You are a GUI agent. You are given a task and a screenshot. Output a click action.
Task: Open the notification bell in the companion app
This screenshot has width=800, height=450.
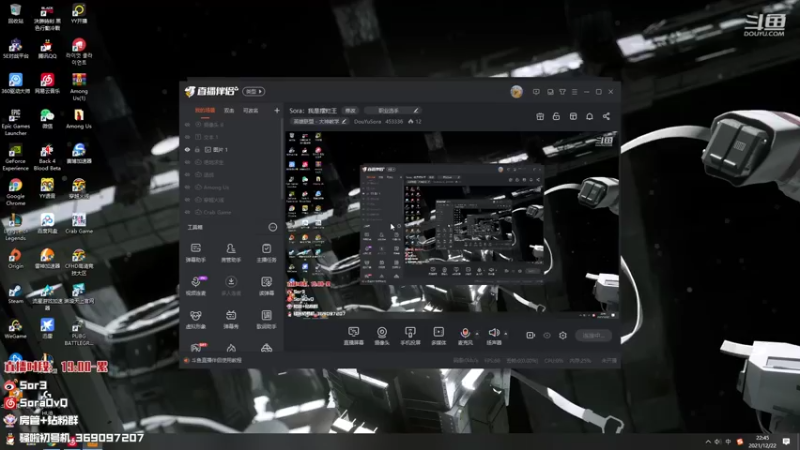[x=589, y=116]
